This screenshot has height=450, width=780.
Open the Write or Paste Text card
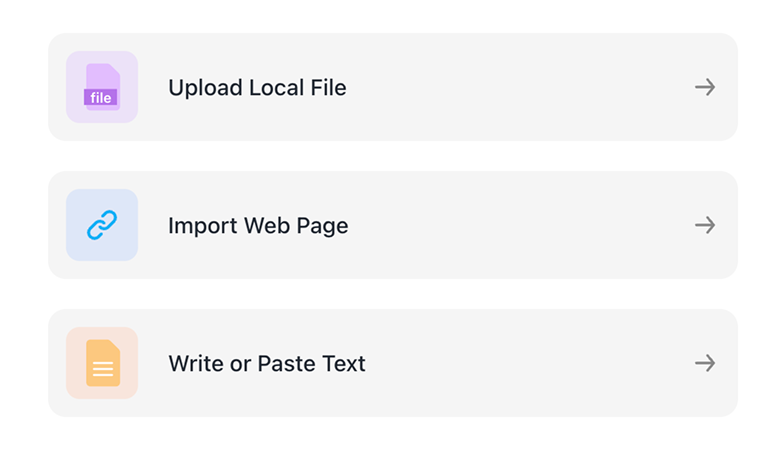coord(393,363)
